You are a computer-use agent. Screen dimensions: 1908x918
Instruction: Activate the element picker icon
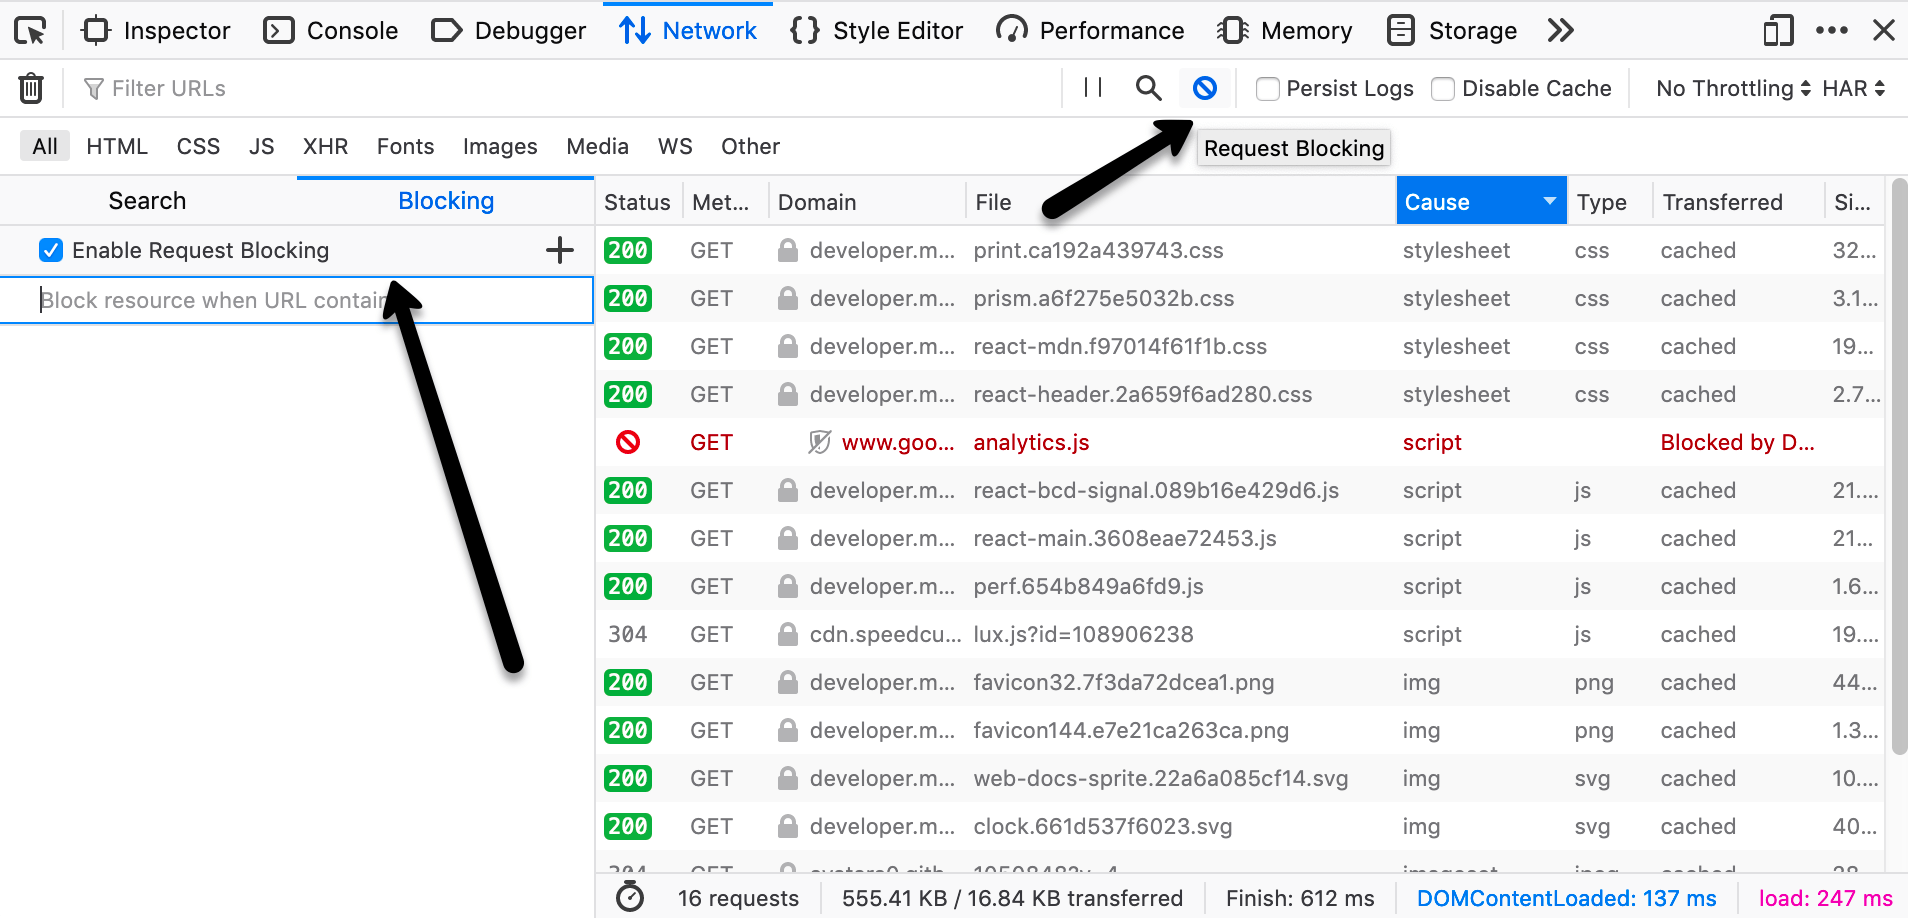click(x=31, y=31)
